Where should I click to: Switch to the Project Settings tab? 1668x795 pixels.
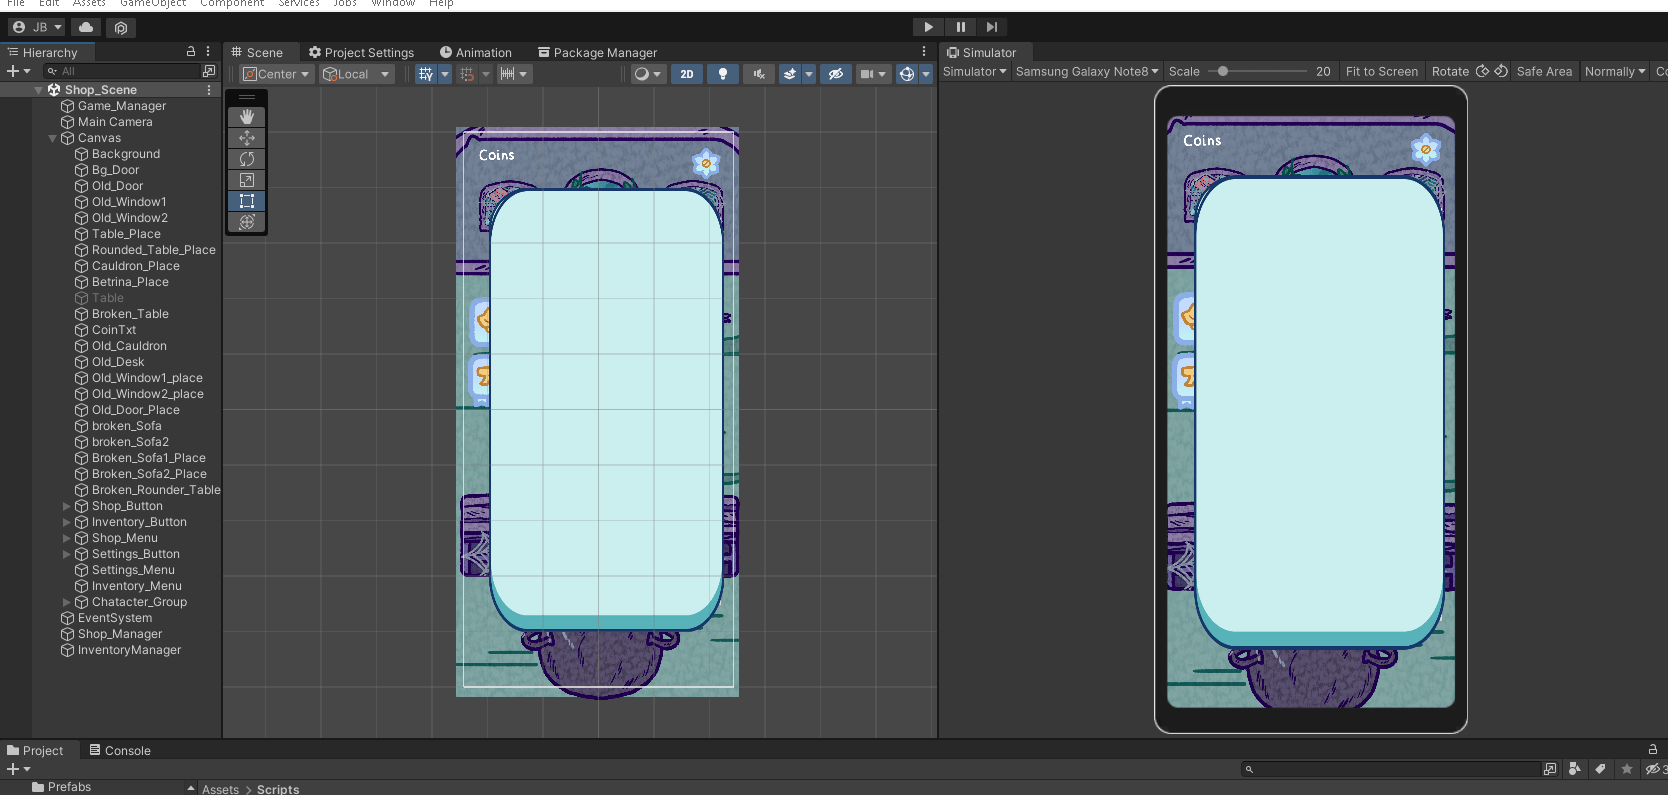[361, 52]
